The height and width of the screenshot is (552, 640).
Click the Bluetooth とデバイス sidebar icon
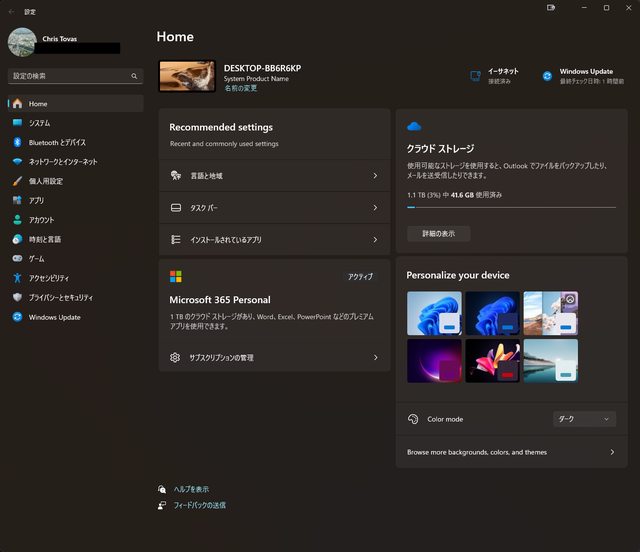point(17,142)
